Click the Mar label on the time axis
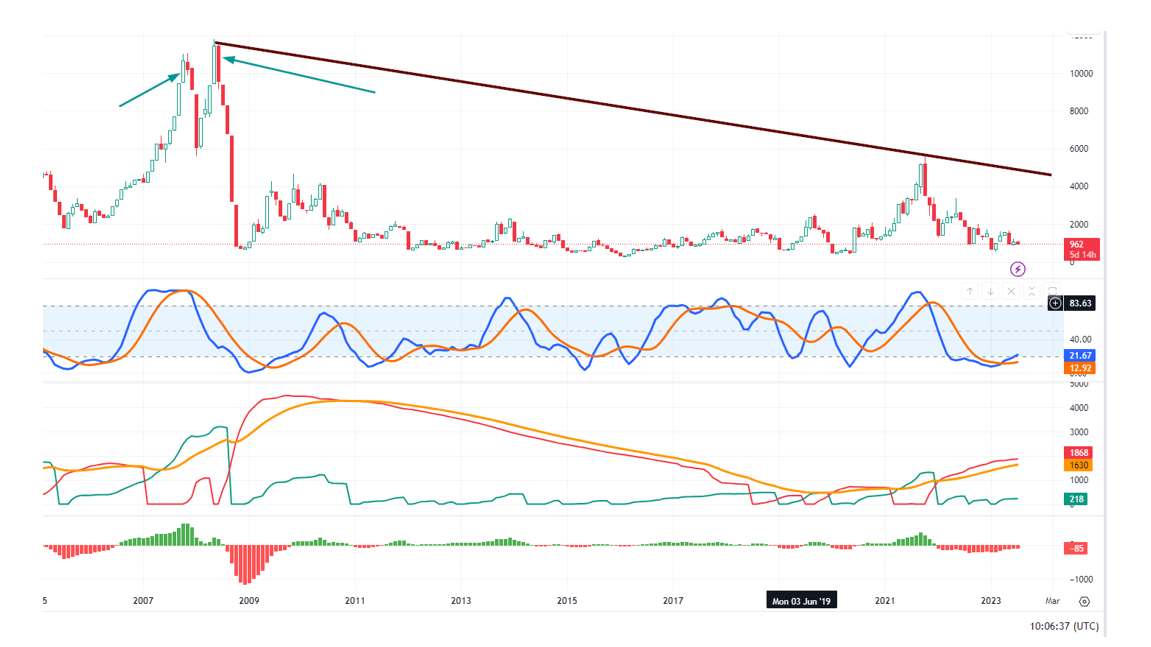Image resolution: width=1151 pixels, height=647 pixels. pos(1051,600)
